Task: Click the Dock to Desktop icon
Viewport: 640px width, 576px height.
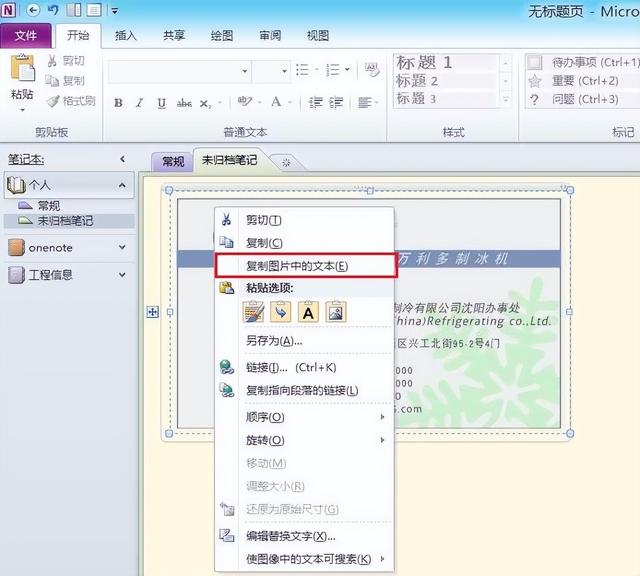Action: [x=74, y=10]
